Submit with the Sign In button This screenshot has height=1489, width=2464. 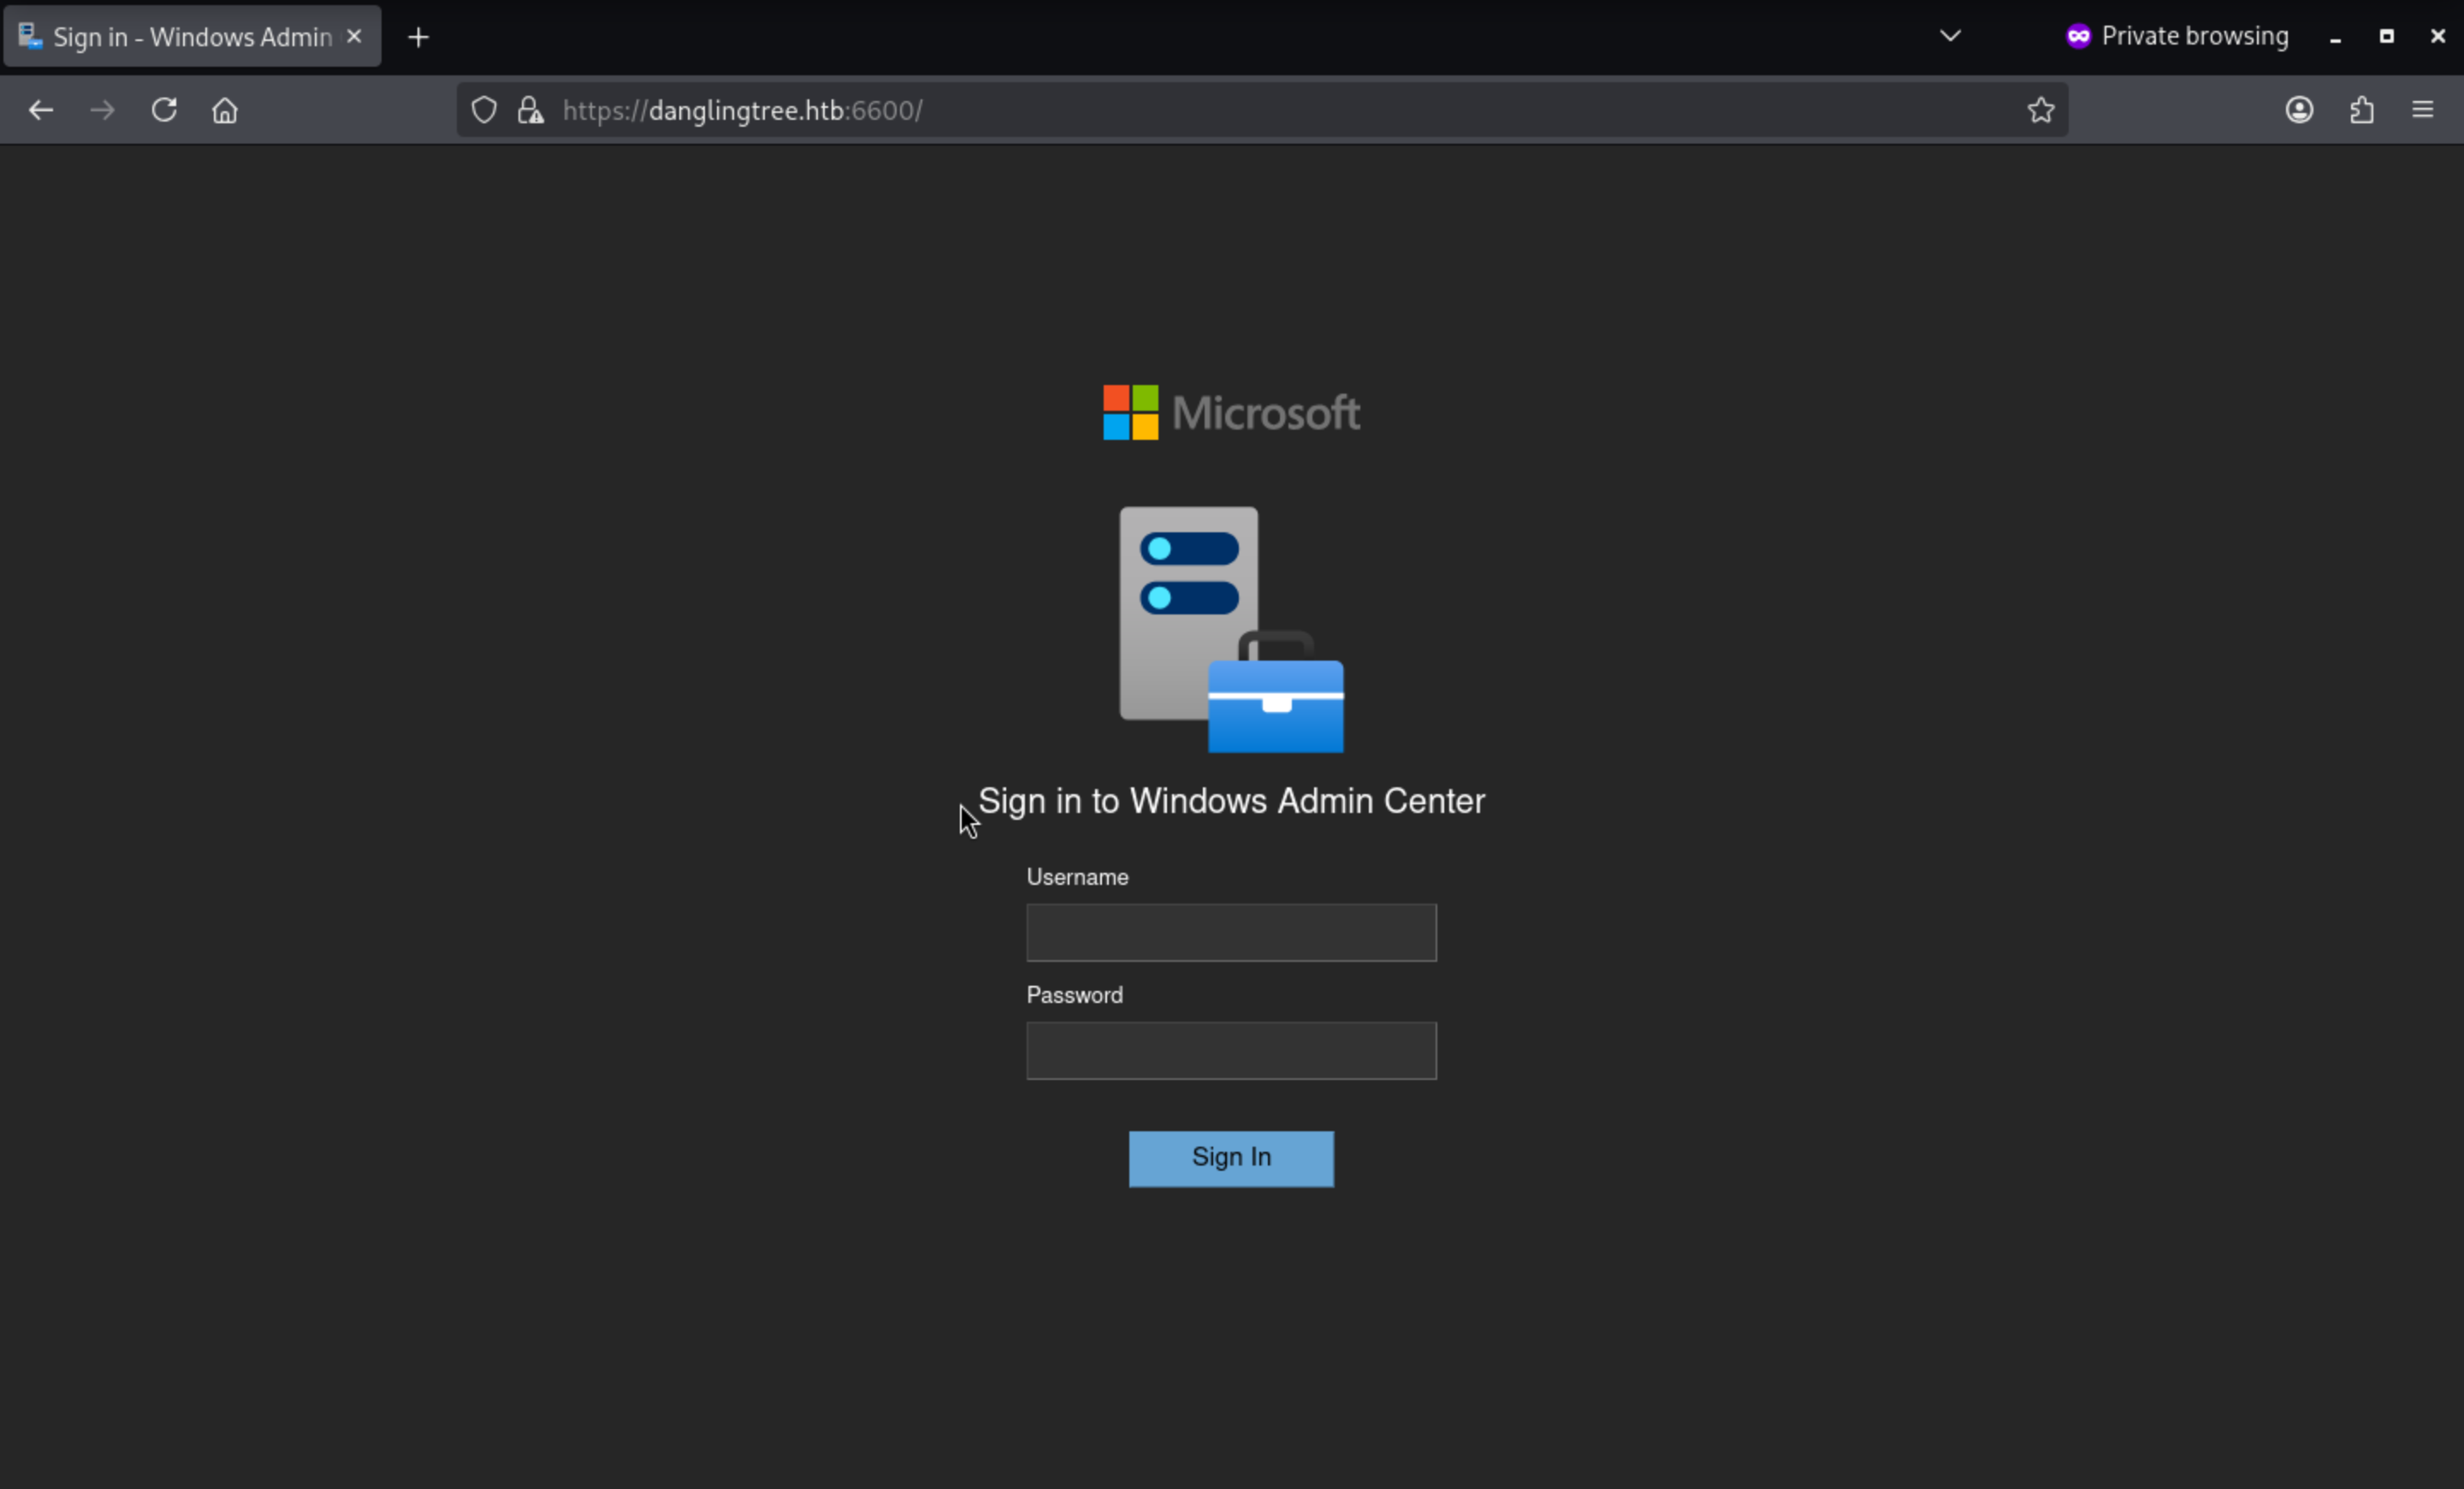pyautogui.click(x=1231, y=1159)
